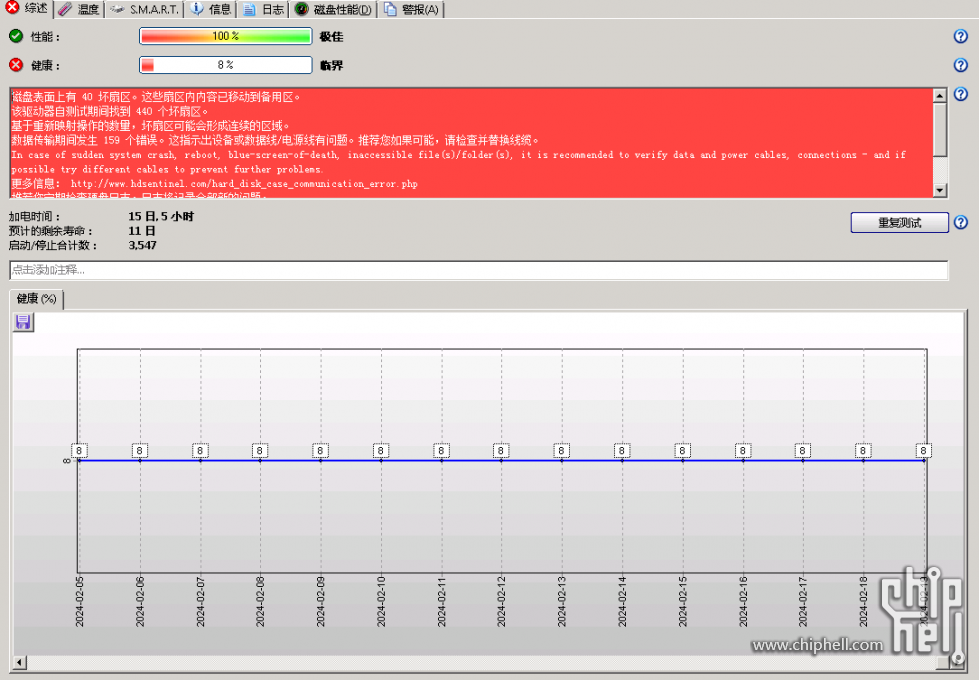Image resolution: width=979 pixels, height=680 pixels.
Task: Click the warning line mentioning 40 坏扇区
Action: 157,97
